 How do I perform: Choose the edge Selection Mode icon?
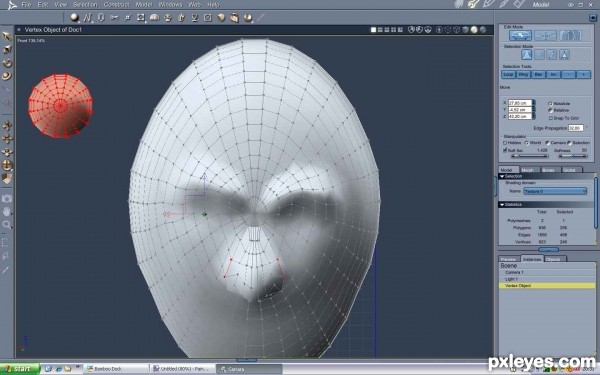(x=552, y=55)
